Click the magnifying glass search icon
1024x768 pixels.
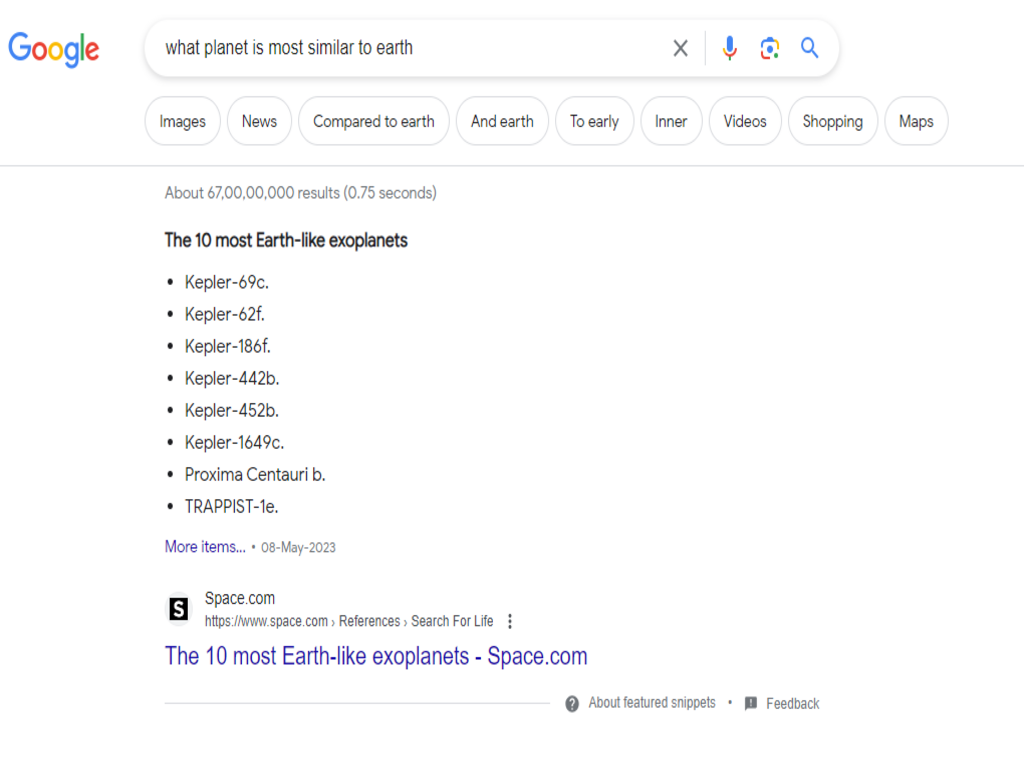tap(809, 48)
